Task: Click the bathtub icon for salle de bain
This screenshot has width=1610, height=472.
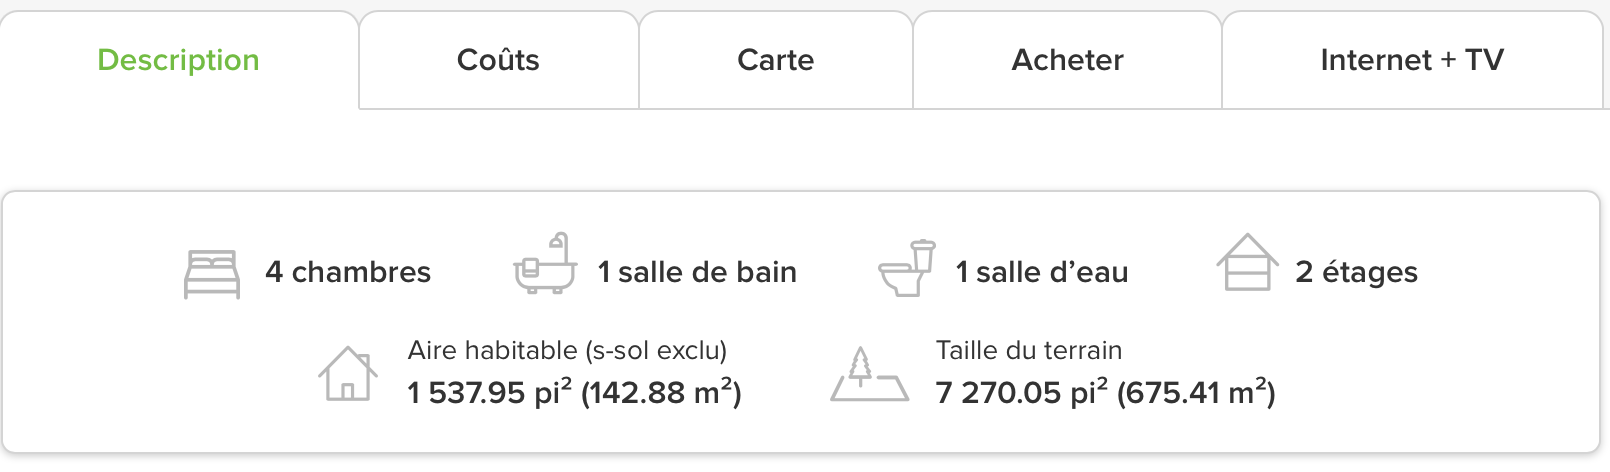Action: (x=545, y=263)
